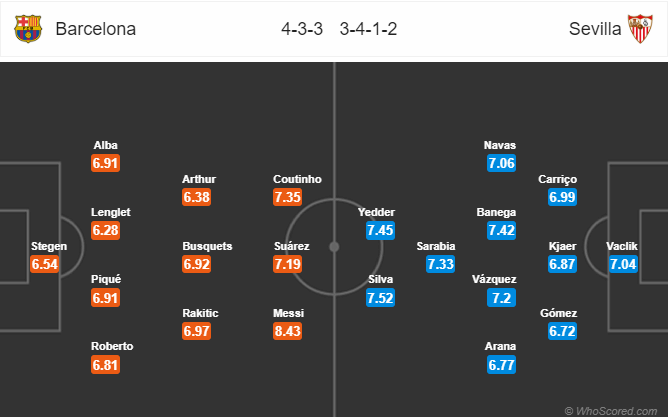Select Arana's 6.77 rating badge
The width and height of the screenshot is (669, 417).
tap(502, 365)
